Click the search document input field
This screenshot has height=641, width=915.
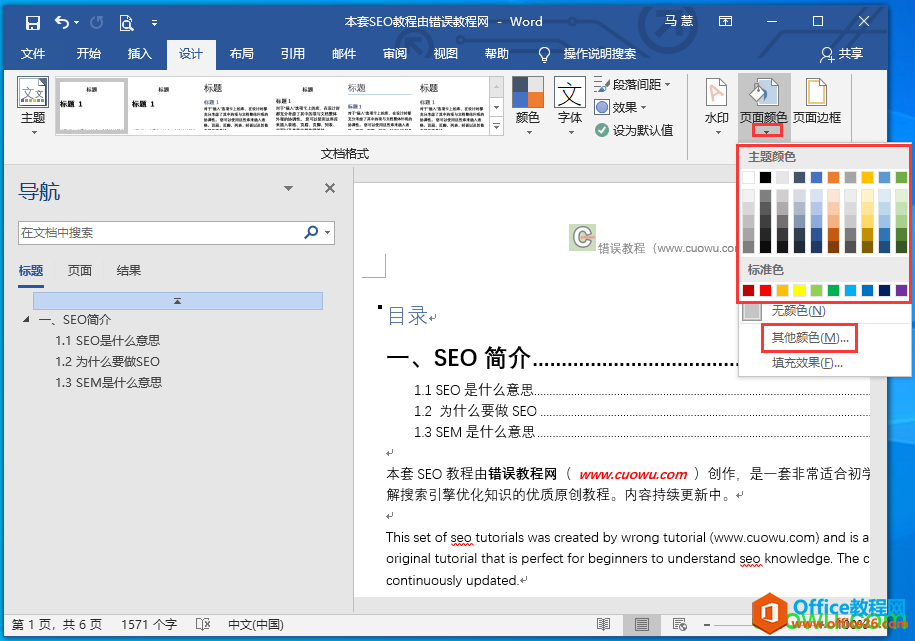click(x=160, y=232)
